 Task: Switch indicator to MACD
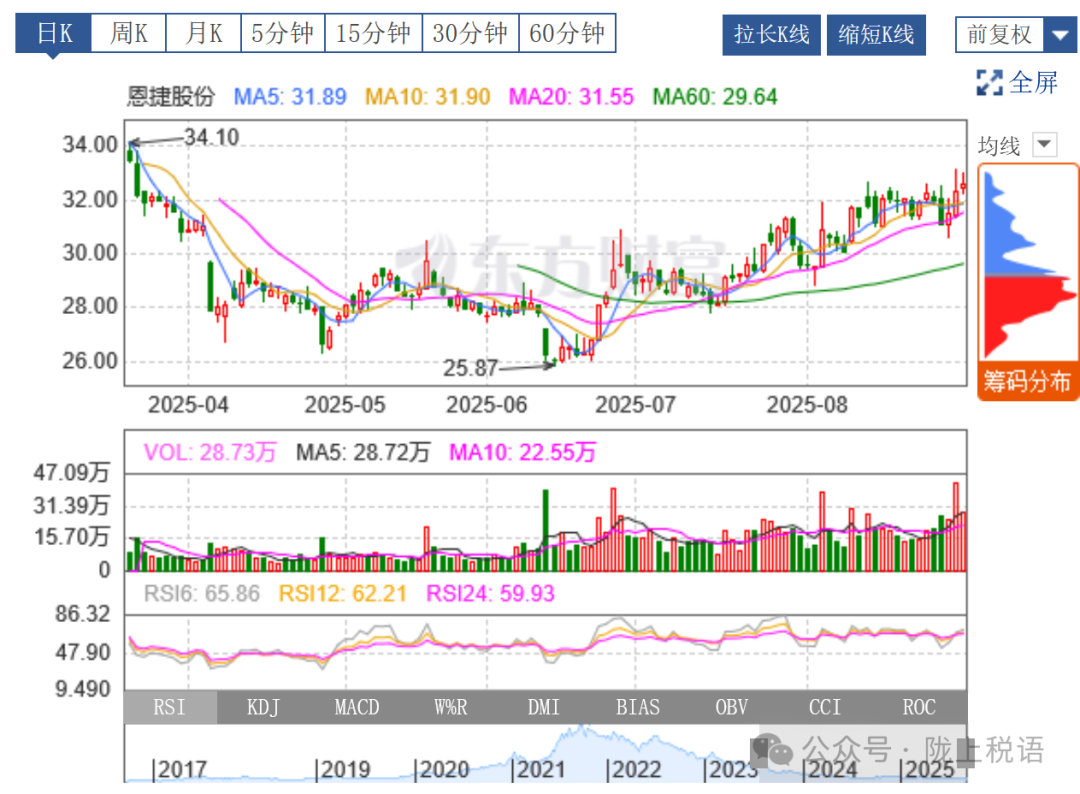tap(357, 708)
